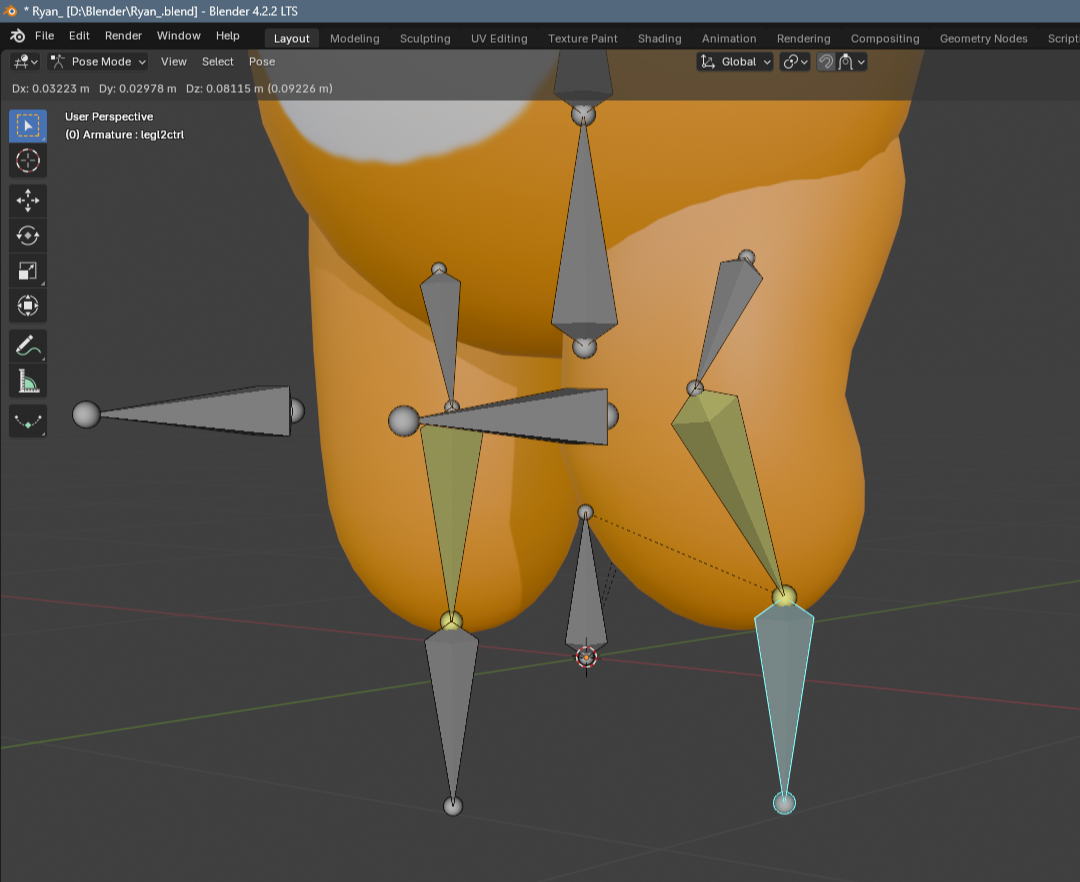Select the cyan highlighted leg control bone
The image size is (1080, 882).
[785, 689]
